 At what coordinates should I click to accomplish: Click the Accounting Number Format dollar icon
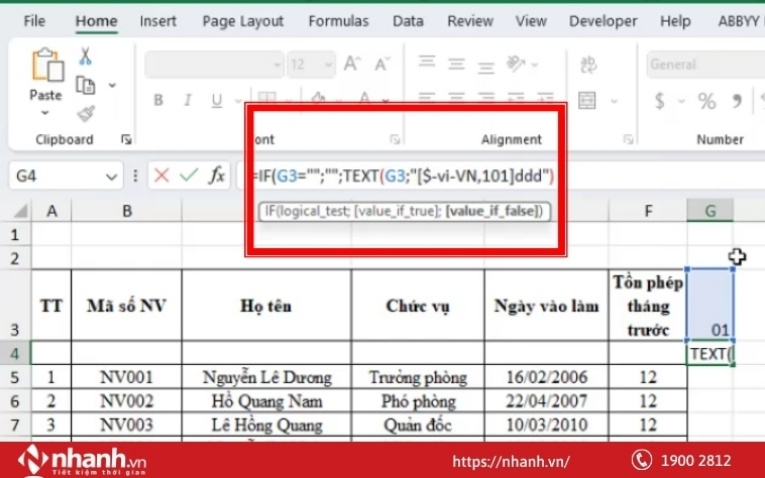pos(660,100)
